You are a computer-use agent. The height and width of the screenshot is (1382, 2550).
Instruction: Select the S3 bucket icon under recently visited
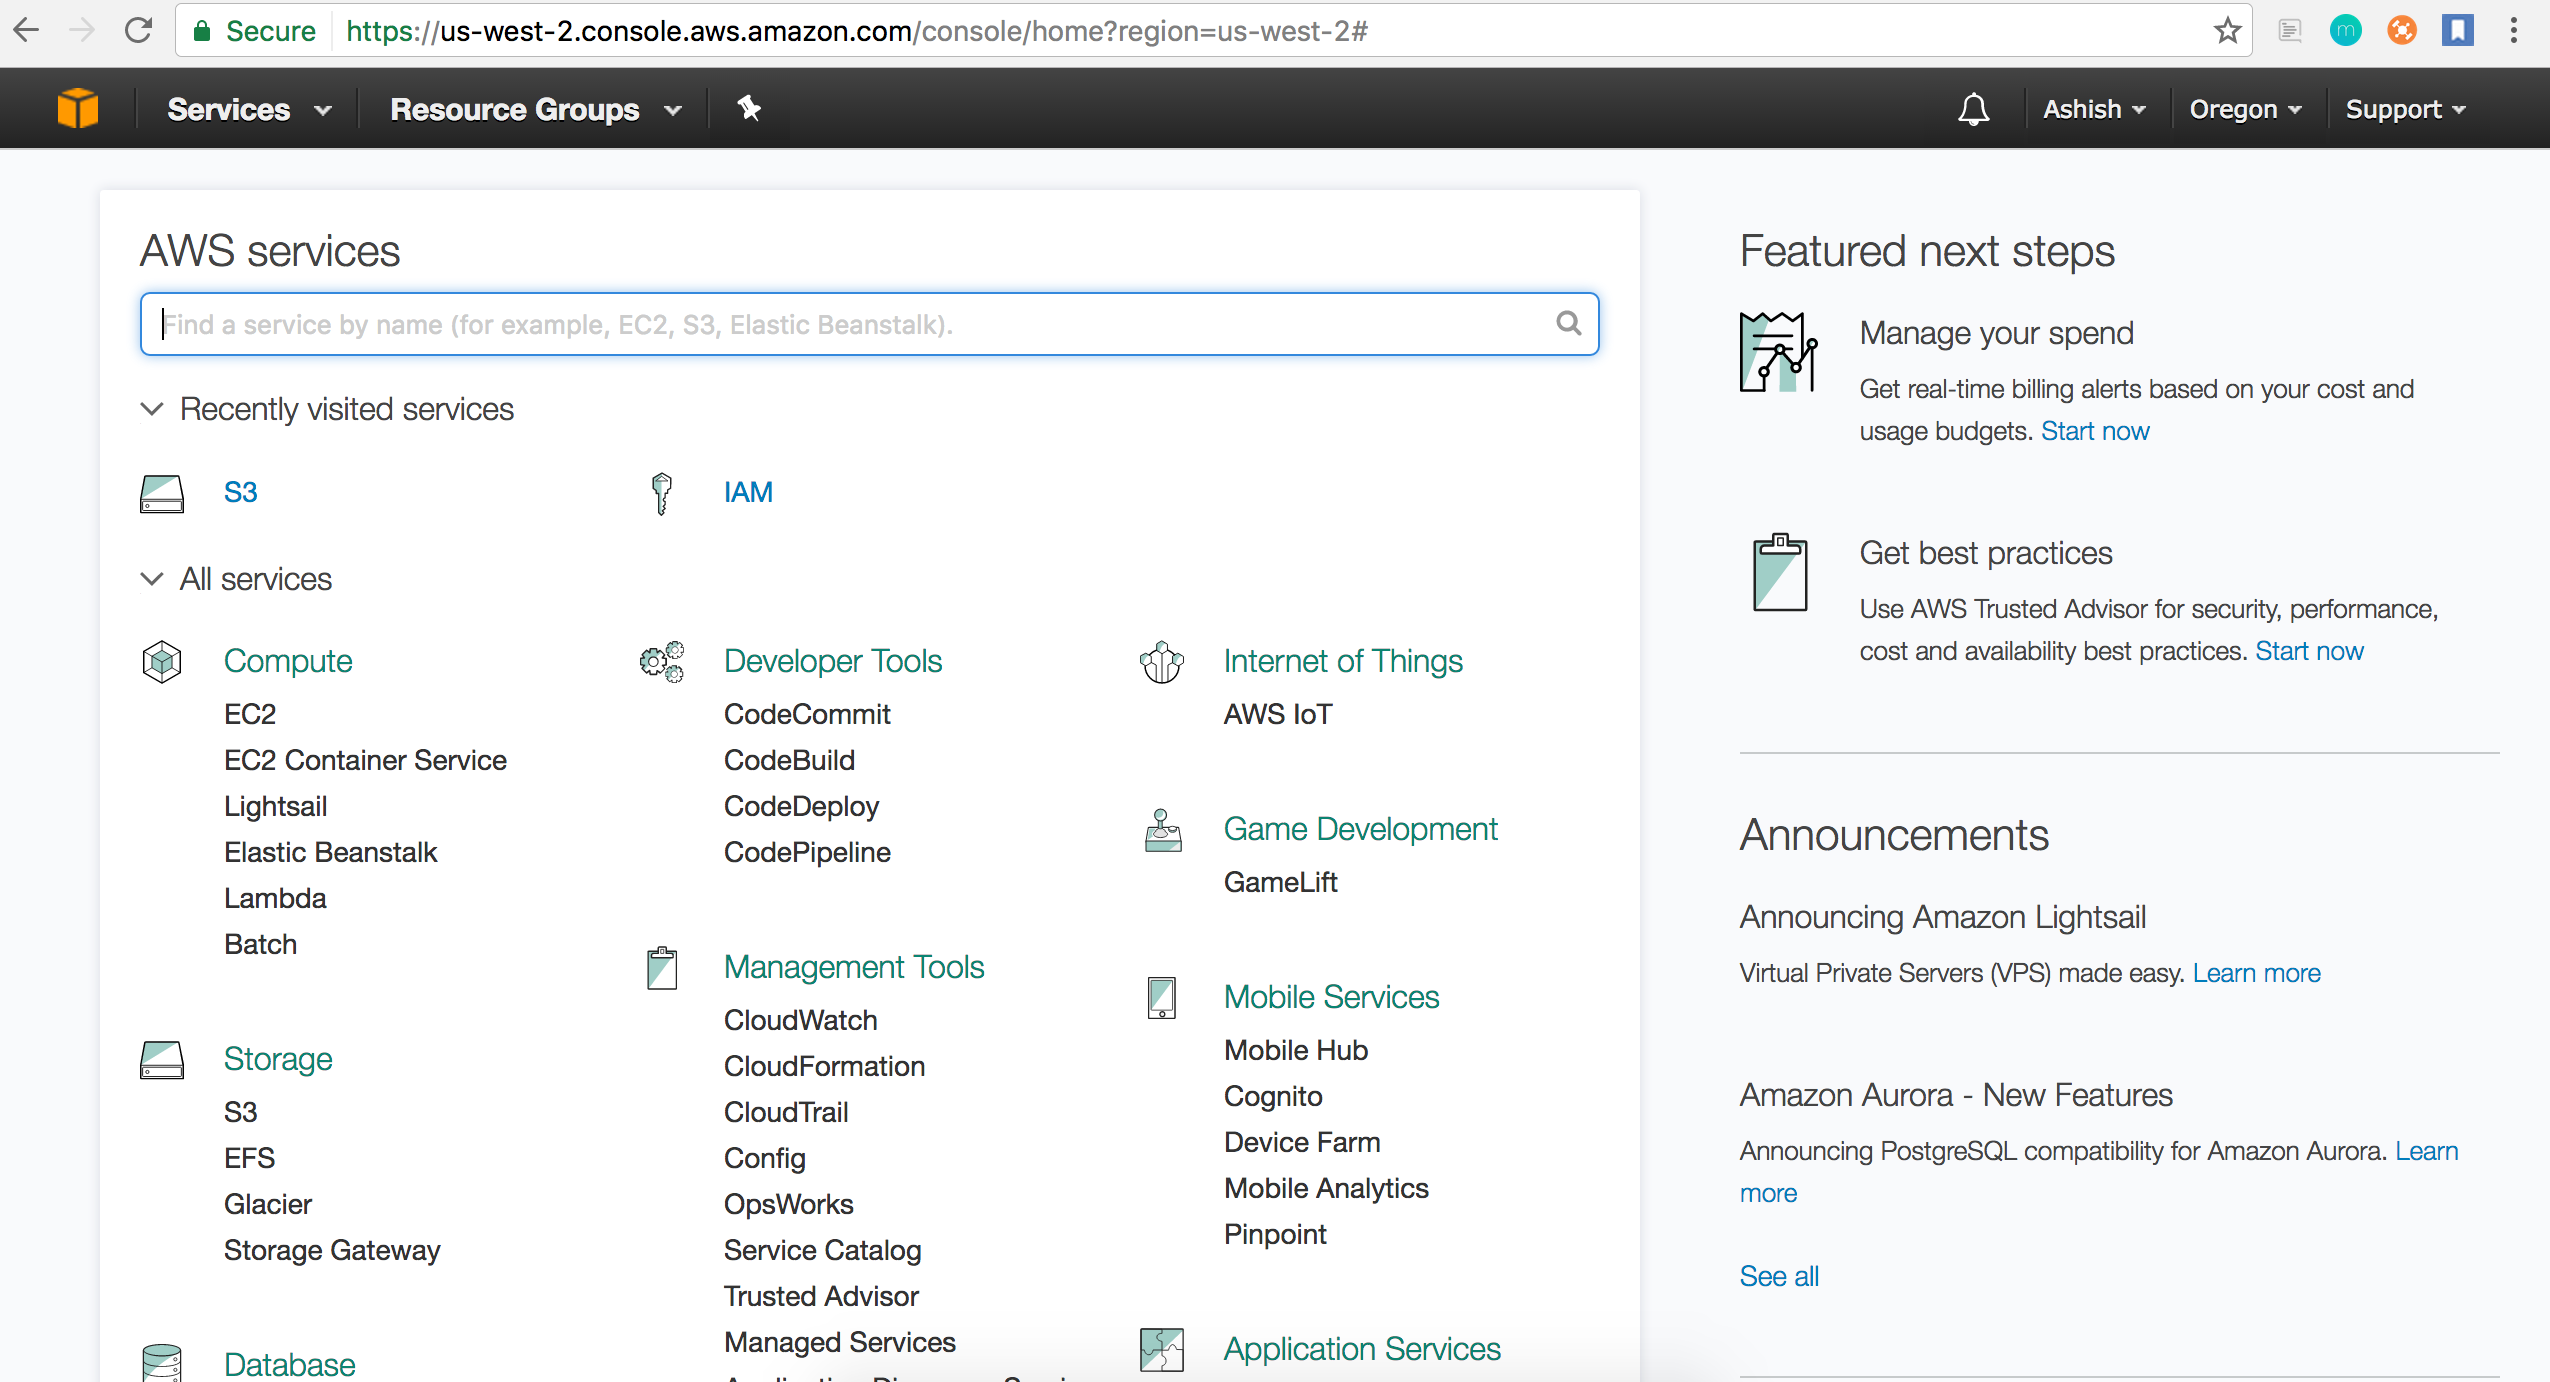coord(162,492)
